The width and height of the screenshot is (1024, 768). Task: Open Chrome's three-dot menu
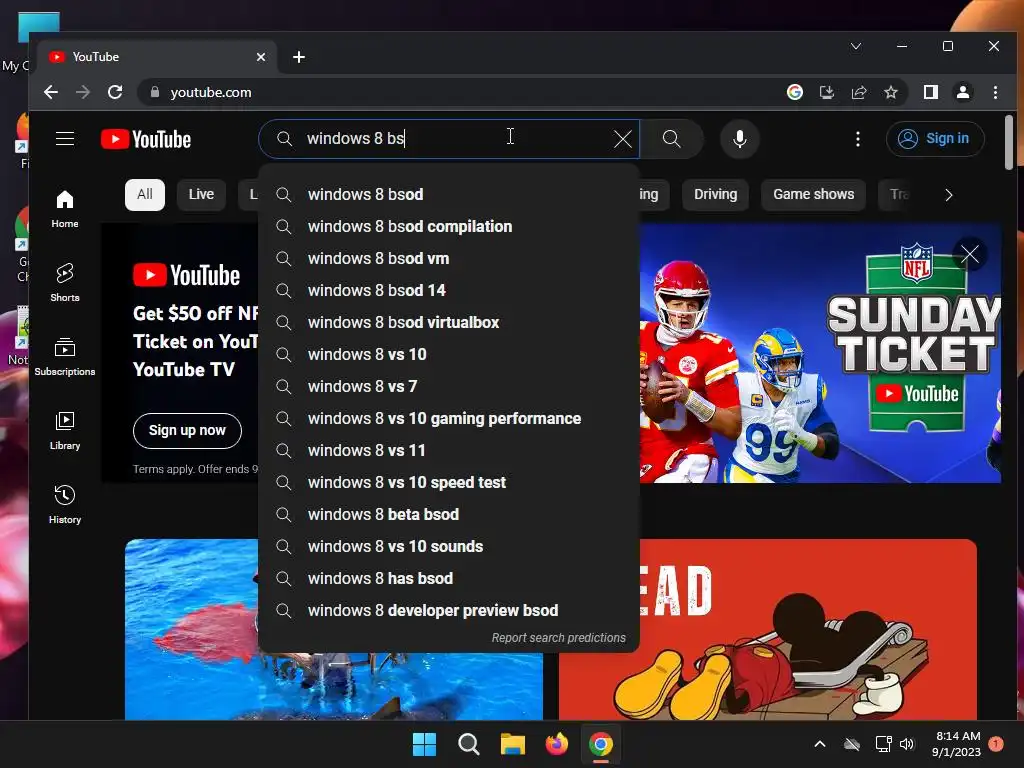pyautogui.click(x=995, y=92)
